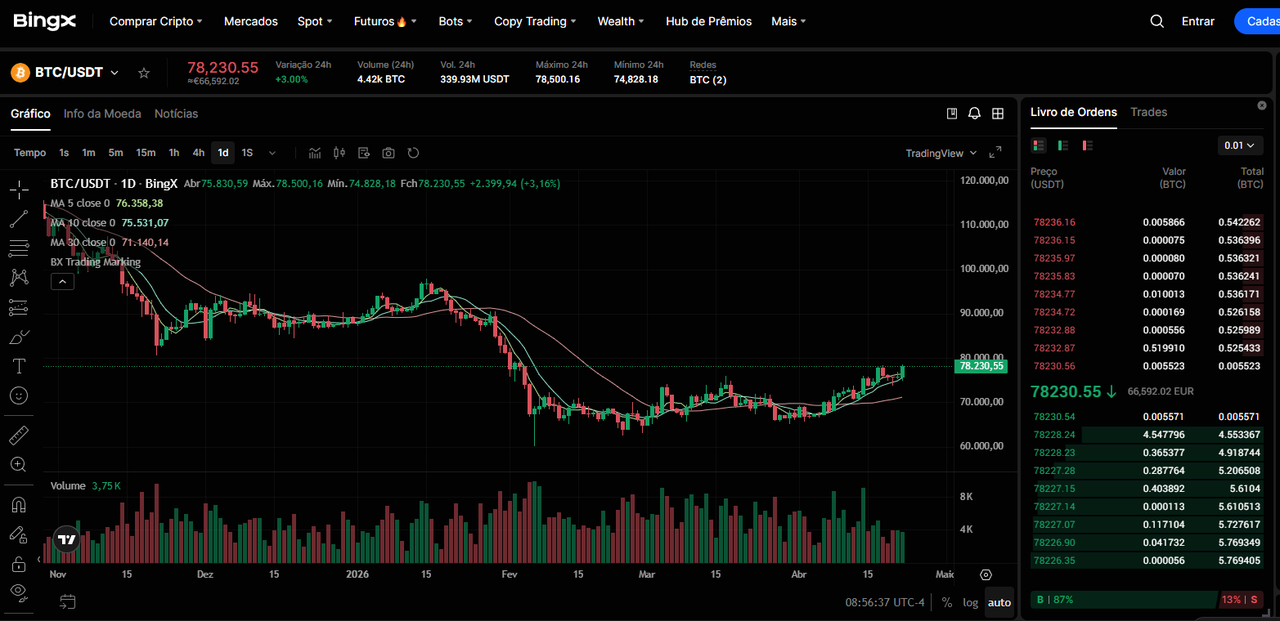Toggle visibility of all drawings
This screenshot has height=621, width=1280.
[18, 592]
